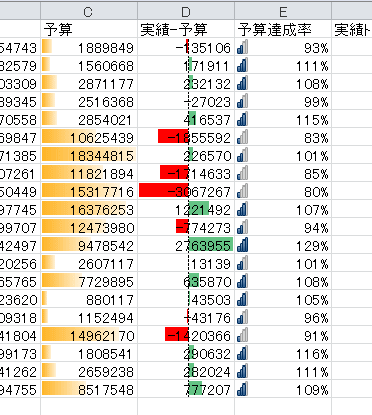Screen dimensions: 372x415
Task: Select budget cell 1152494
Action: click(x=89, y=317)
